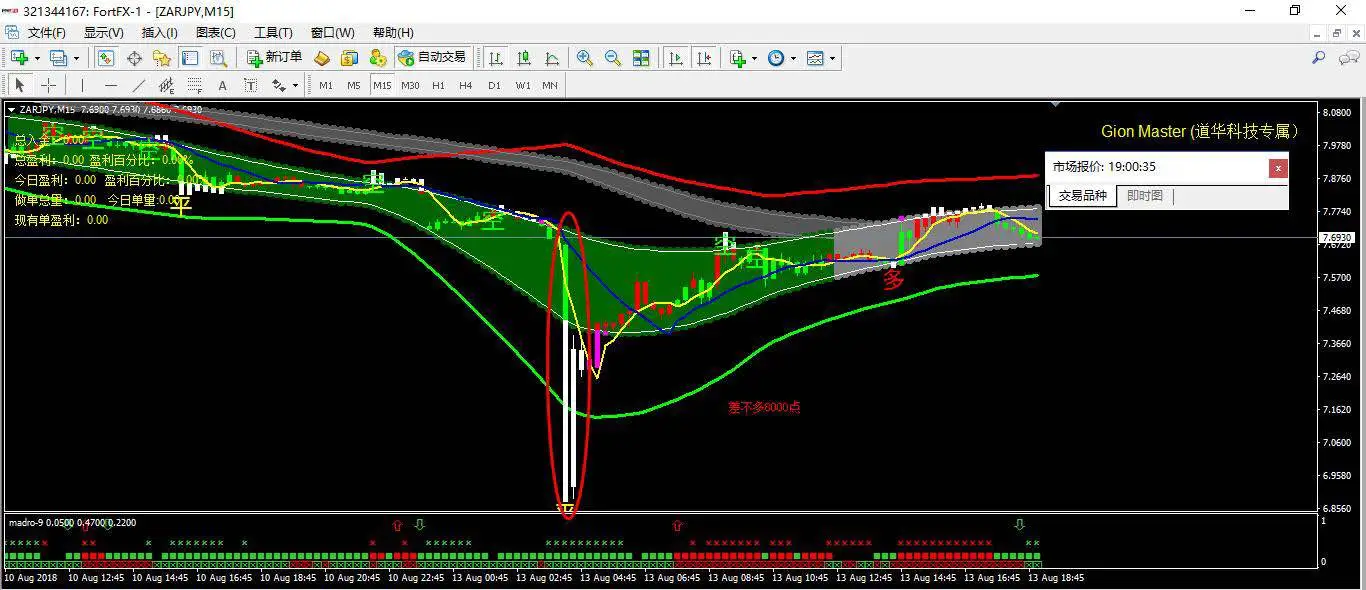Tile chart windows icon
Image resolution: width=1366 pixels, height=590 pixels.
tap(641, 58)
